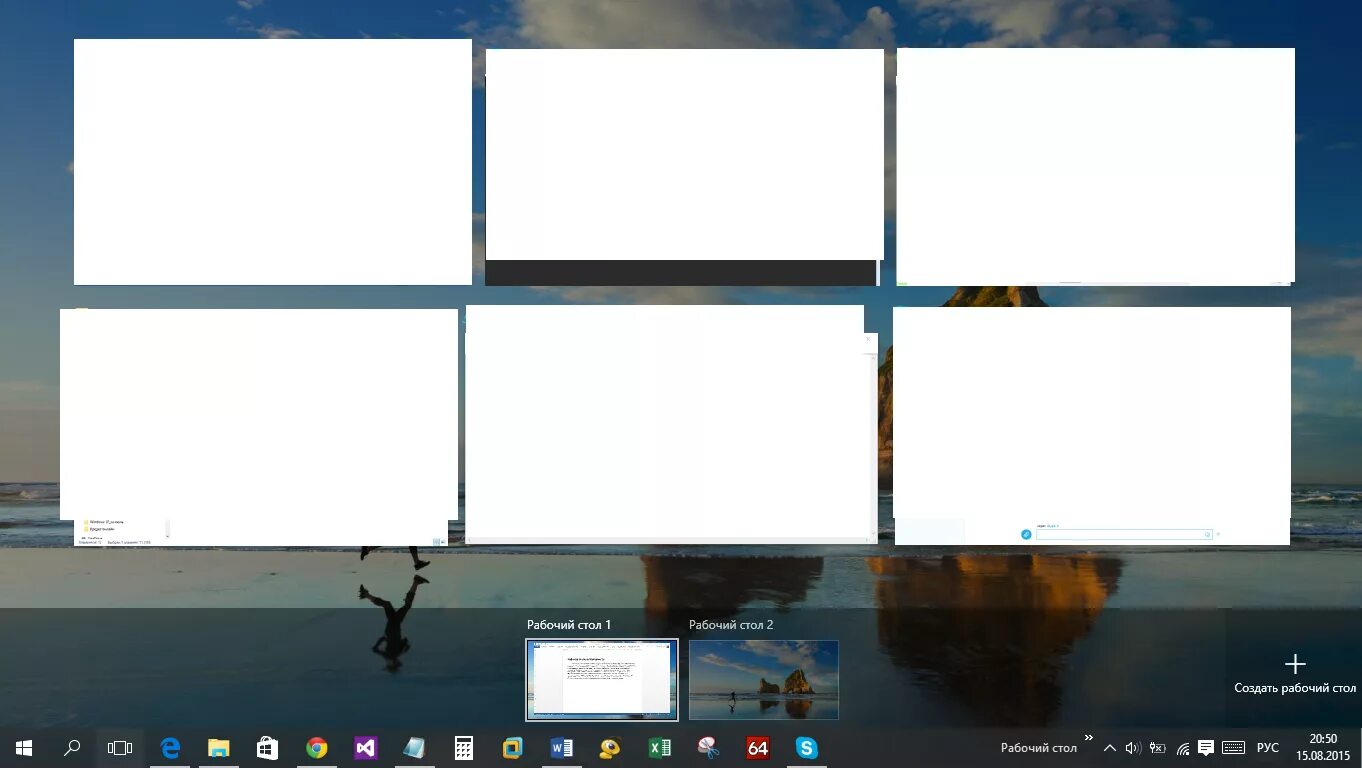The width and height of the screenshot is (1362, 770).
Task: Open the Windows Store icon
Action: point(267,747)
